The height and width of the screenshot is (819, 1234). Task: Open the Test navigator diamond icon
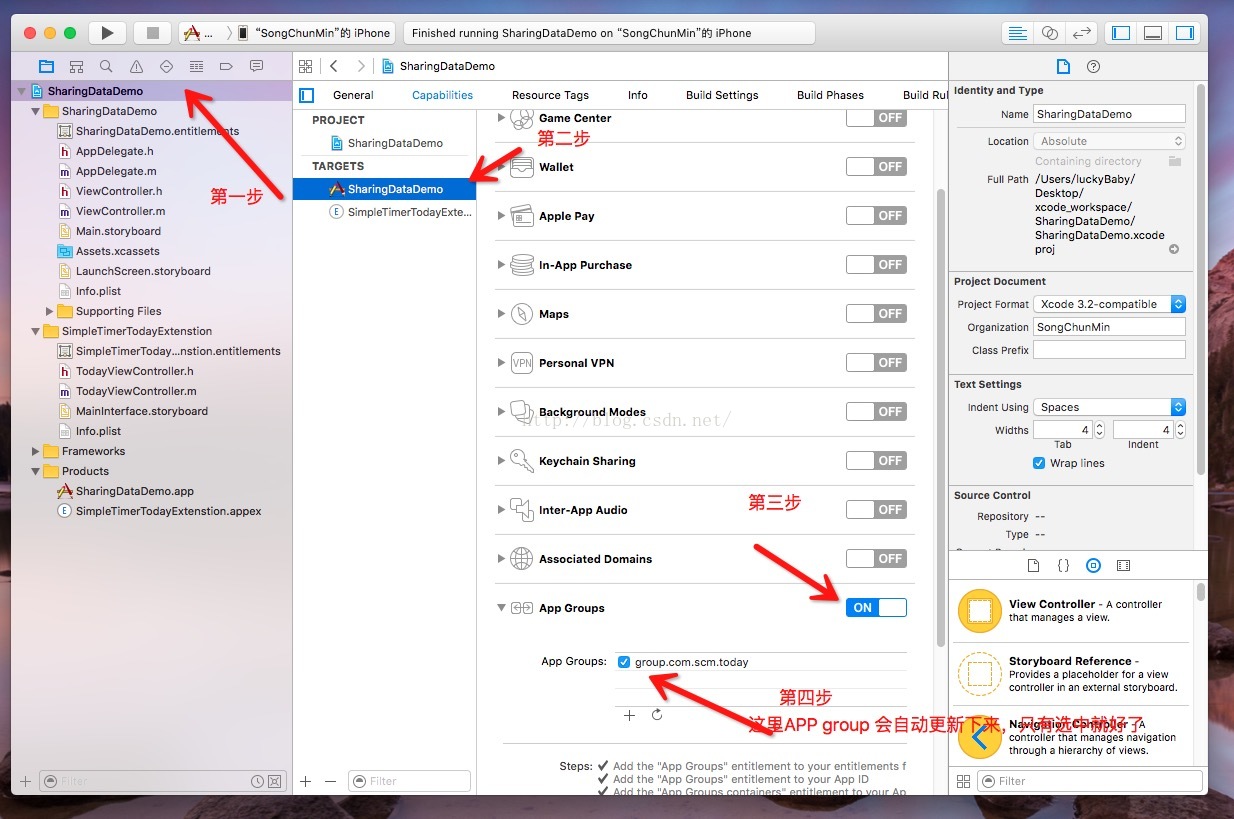coord(166,66)
